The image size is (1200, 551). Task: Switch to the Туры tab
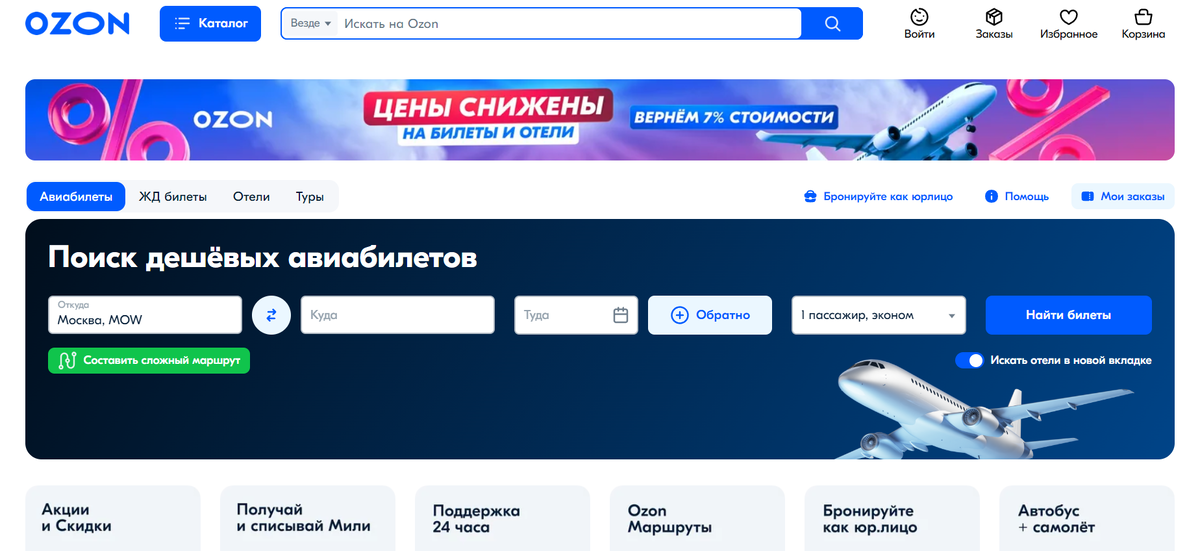coord(310,197)
